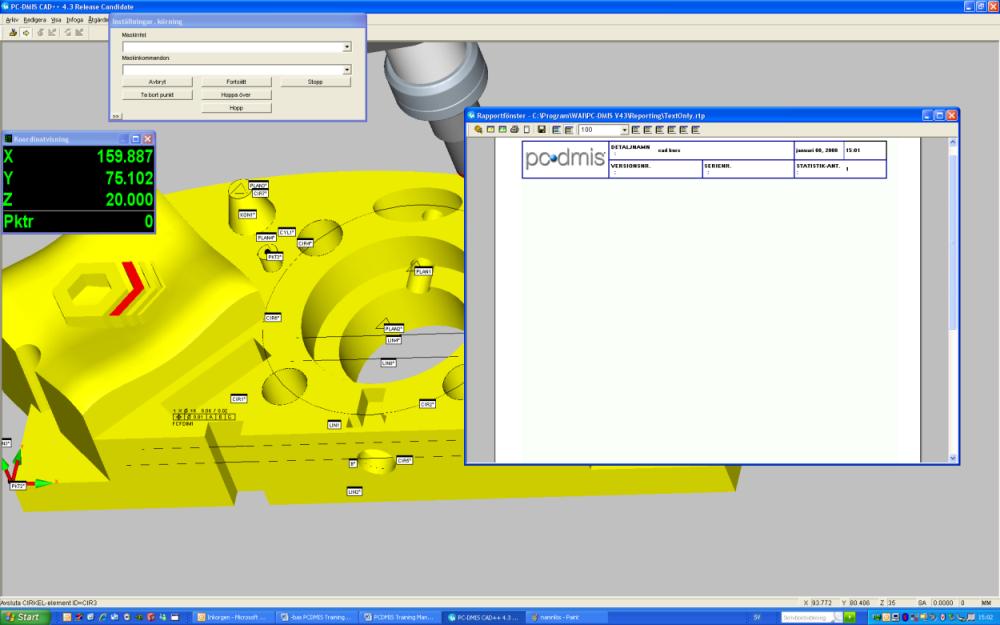The width and height of the screenshot is (1000, 625).
Task: Select the LIN1 feature label
Action: pos(334,425)
